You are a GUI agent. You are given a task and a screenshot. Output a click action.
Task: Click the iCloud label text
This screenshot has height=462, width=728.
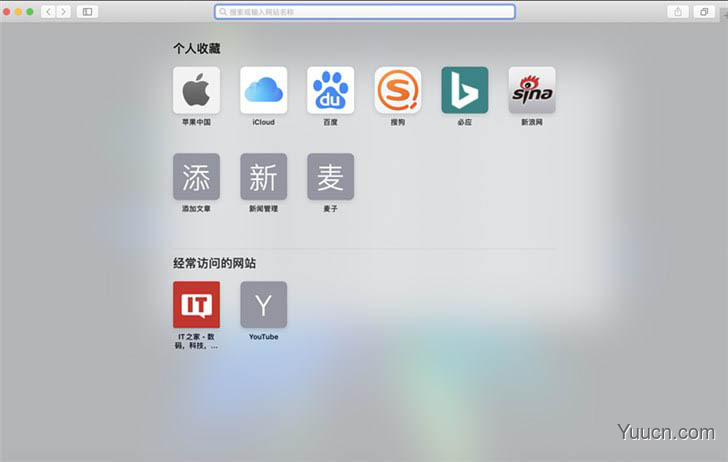pyautogui.click(x=263, y=122)
